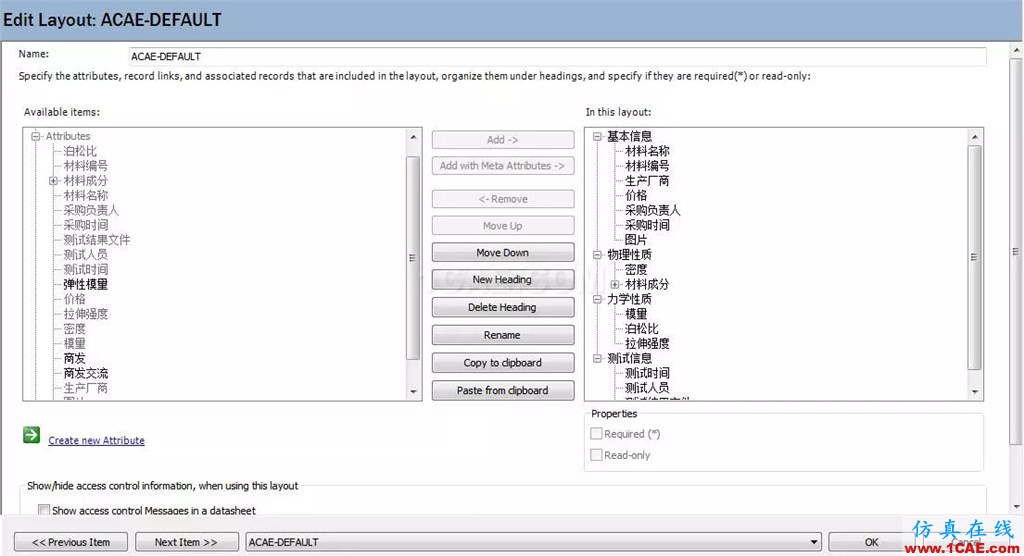Image resolution: width=1024 pixels, height=556 pixels.
Task: Collapse the 力学性质 heading
Action: 597,299
